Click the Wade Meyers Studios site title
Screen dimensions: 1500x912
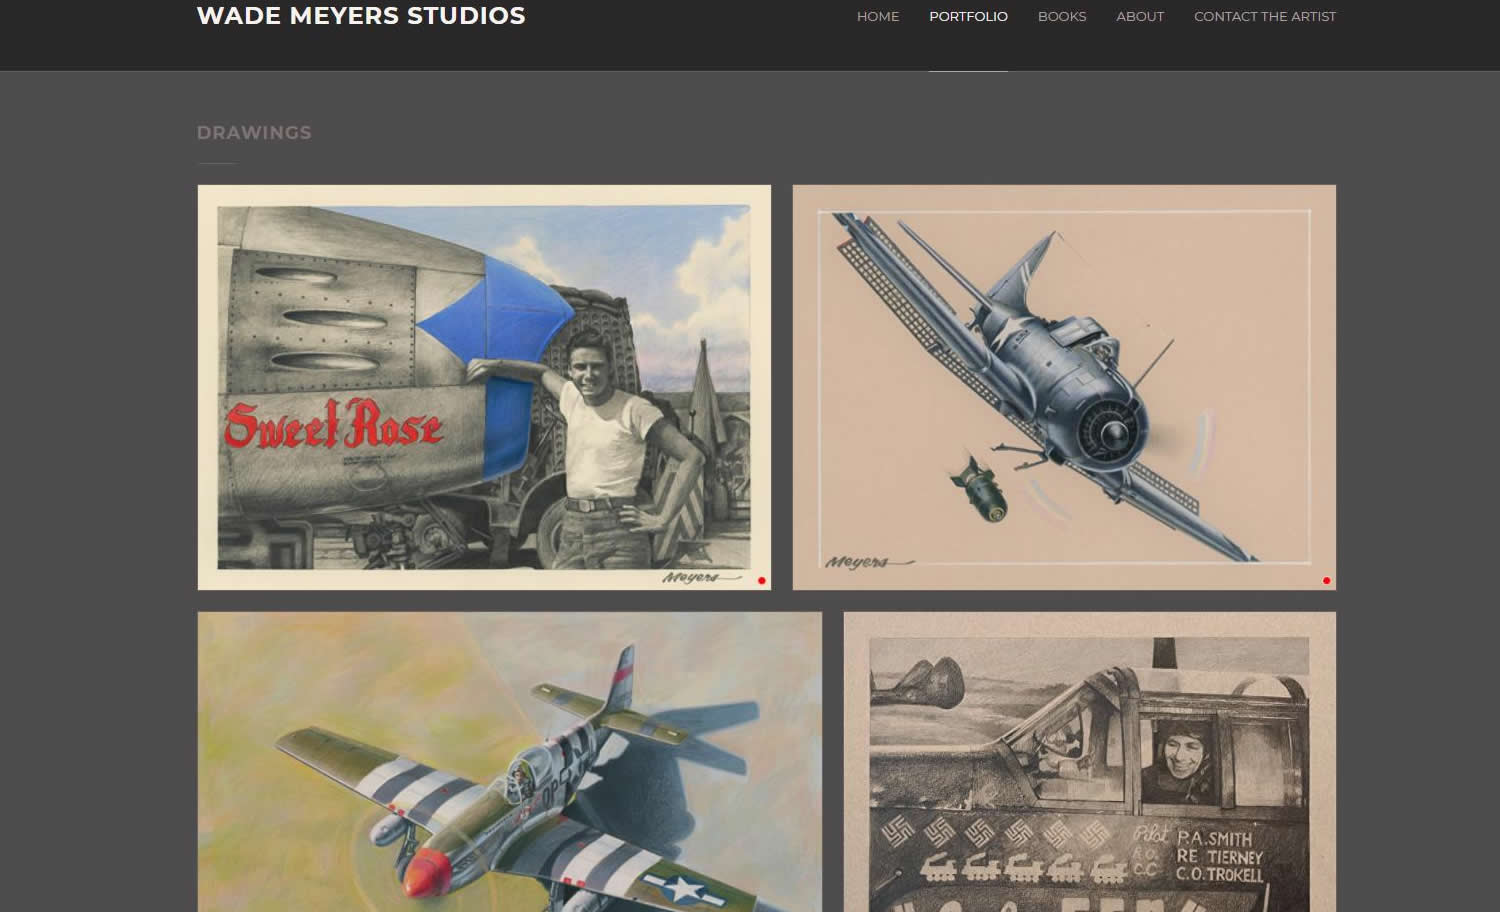pos(361,16)
